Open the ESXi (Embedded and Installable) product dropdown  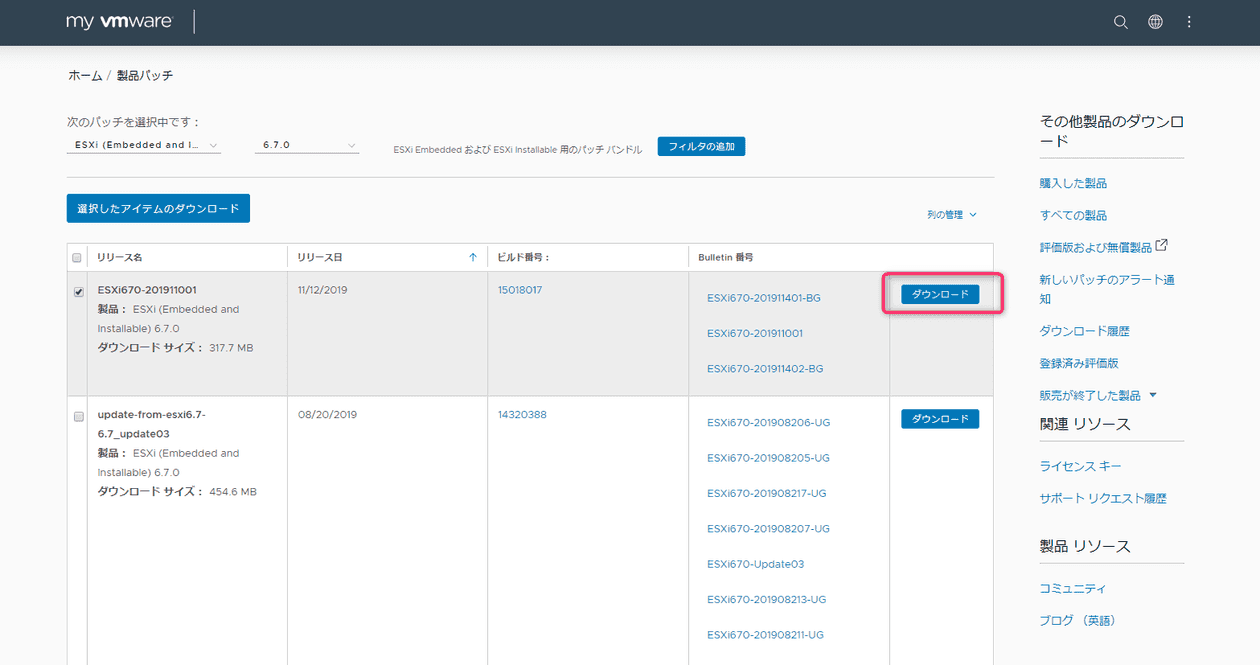click(143, 145)
